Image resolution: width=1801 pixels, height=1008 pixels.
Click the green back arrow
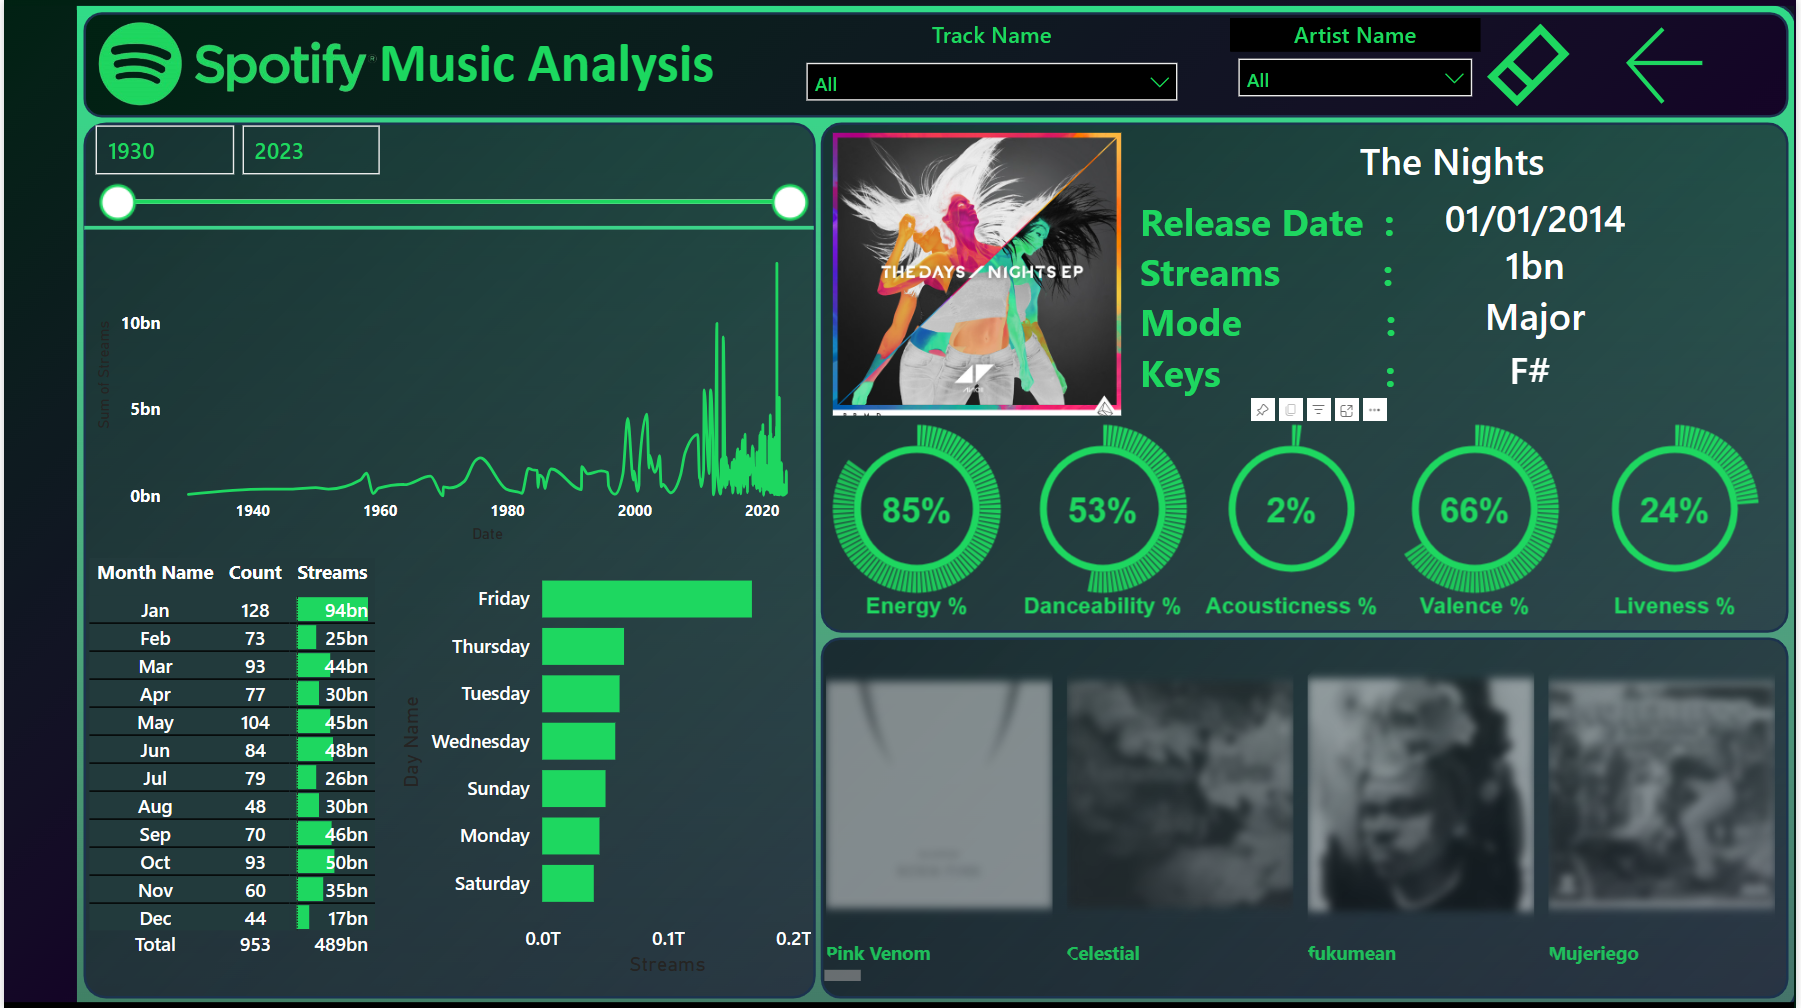1664,64
